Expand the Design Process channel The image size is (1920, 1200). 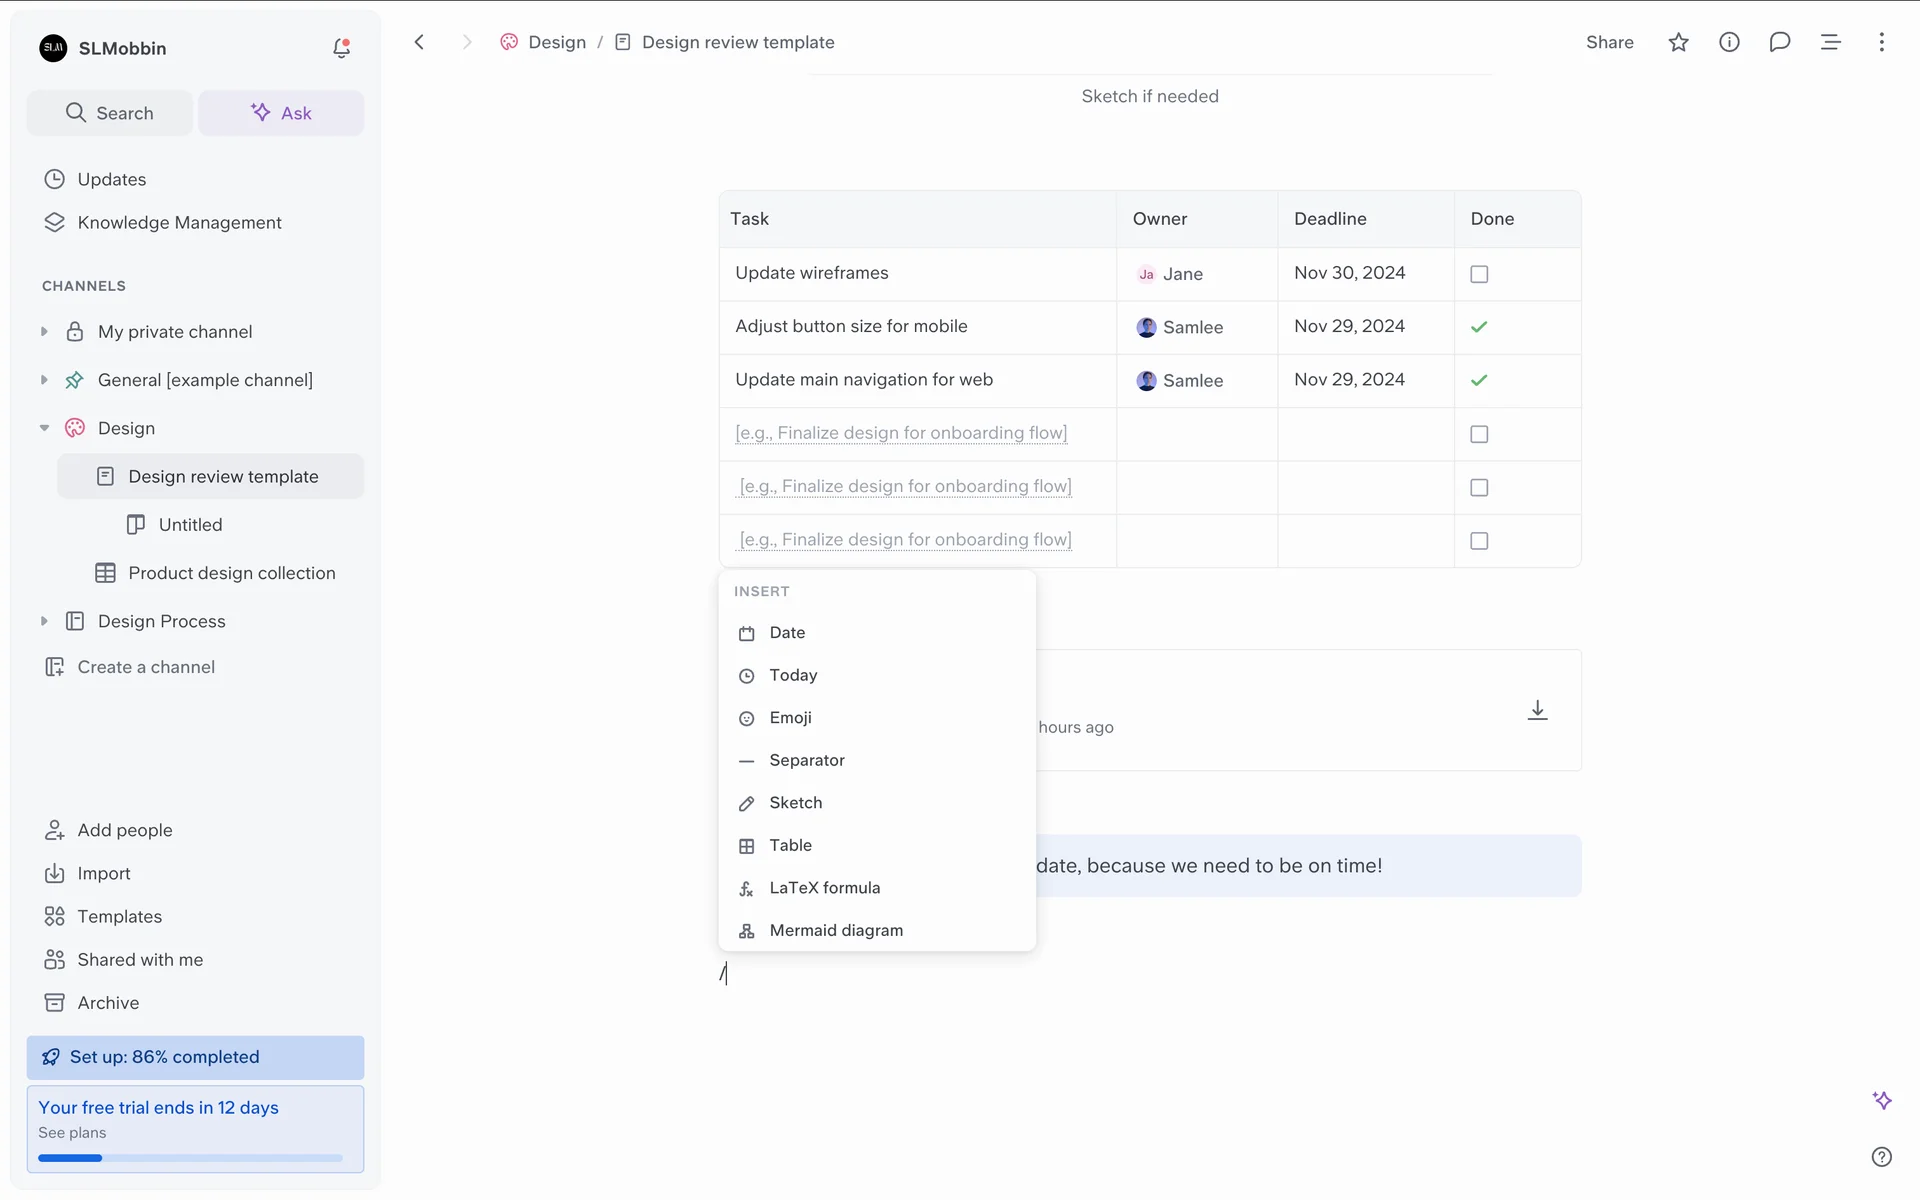tap(44, 621)
